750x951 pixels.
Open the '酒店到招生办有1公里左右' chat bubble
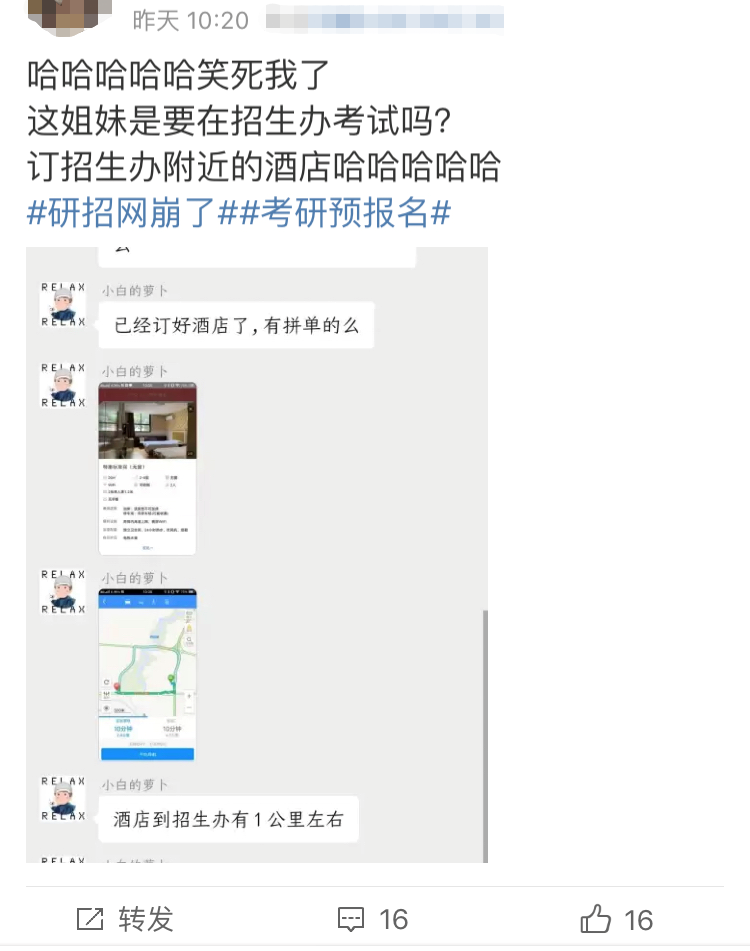point(228,819)
